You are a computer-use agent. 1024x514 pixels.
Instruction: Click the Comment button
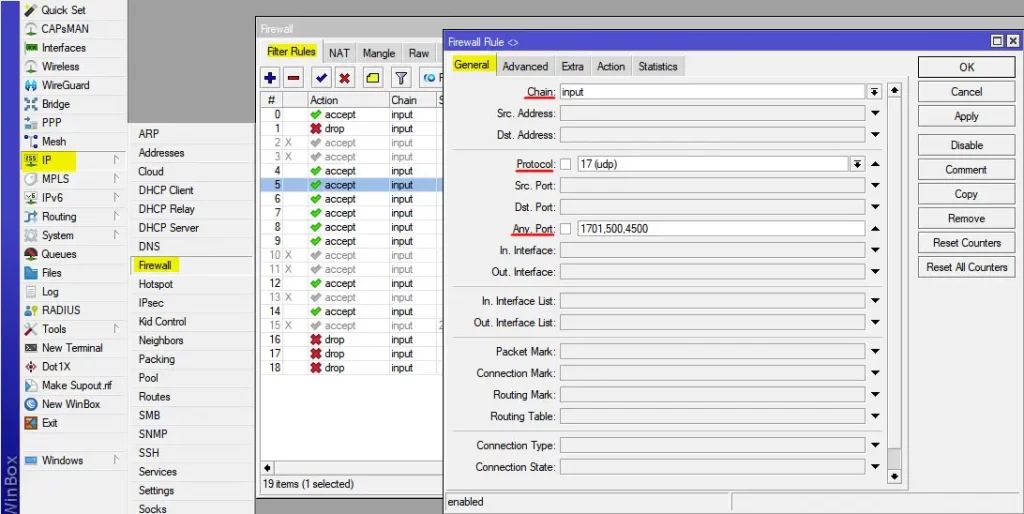967,170
